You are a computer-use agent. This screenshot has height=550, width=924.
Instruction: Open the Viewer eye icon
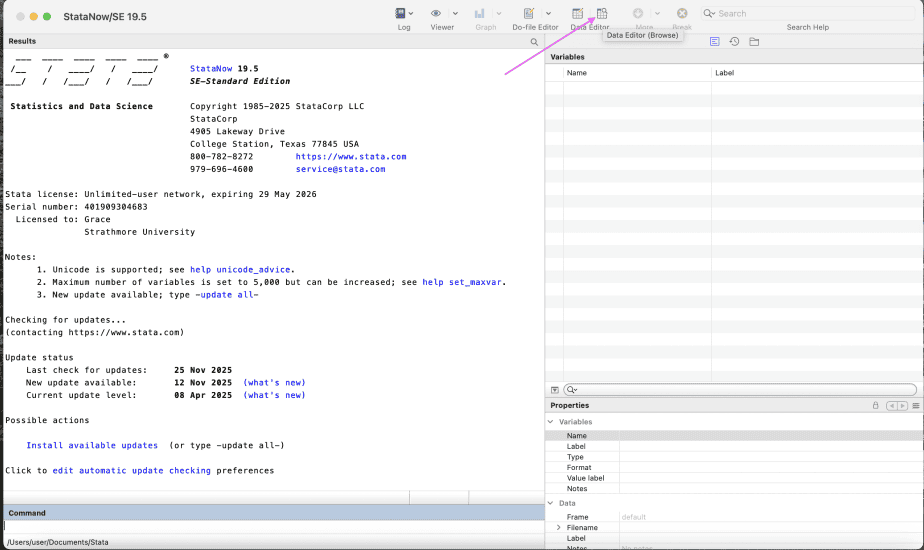[x=436, y=13]
